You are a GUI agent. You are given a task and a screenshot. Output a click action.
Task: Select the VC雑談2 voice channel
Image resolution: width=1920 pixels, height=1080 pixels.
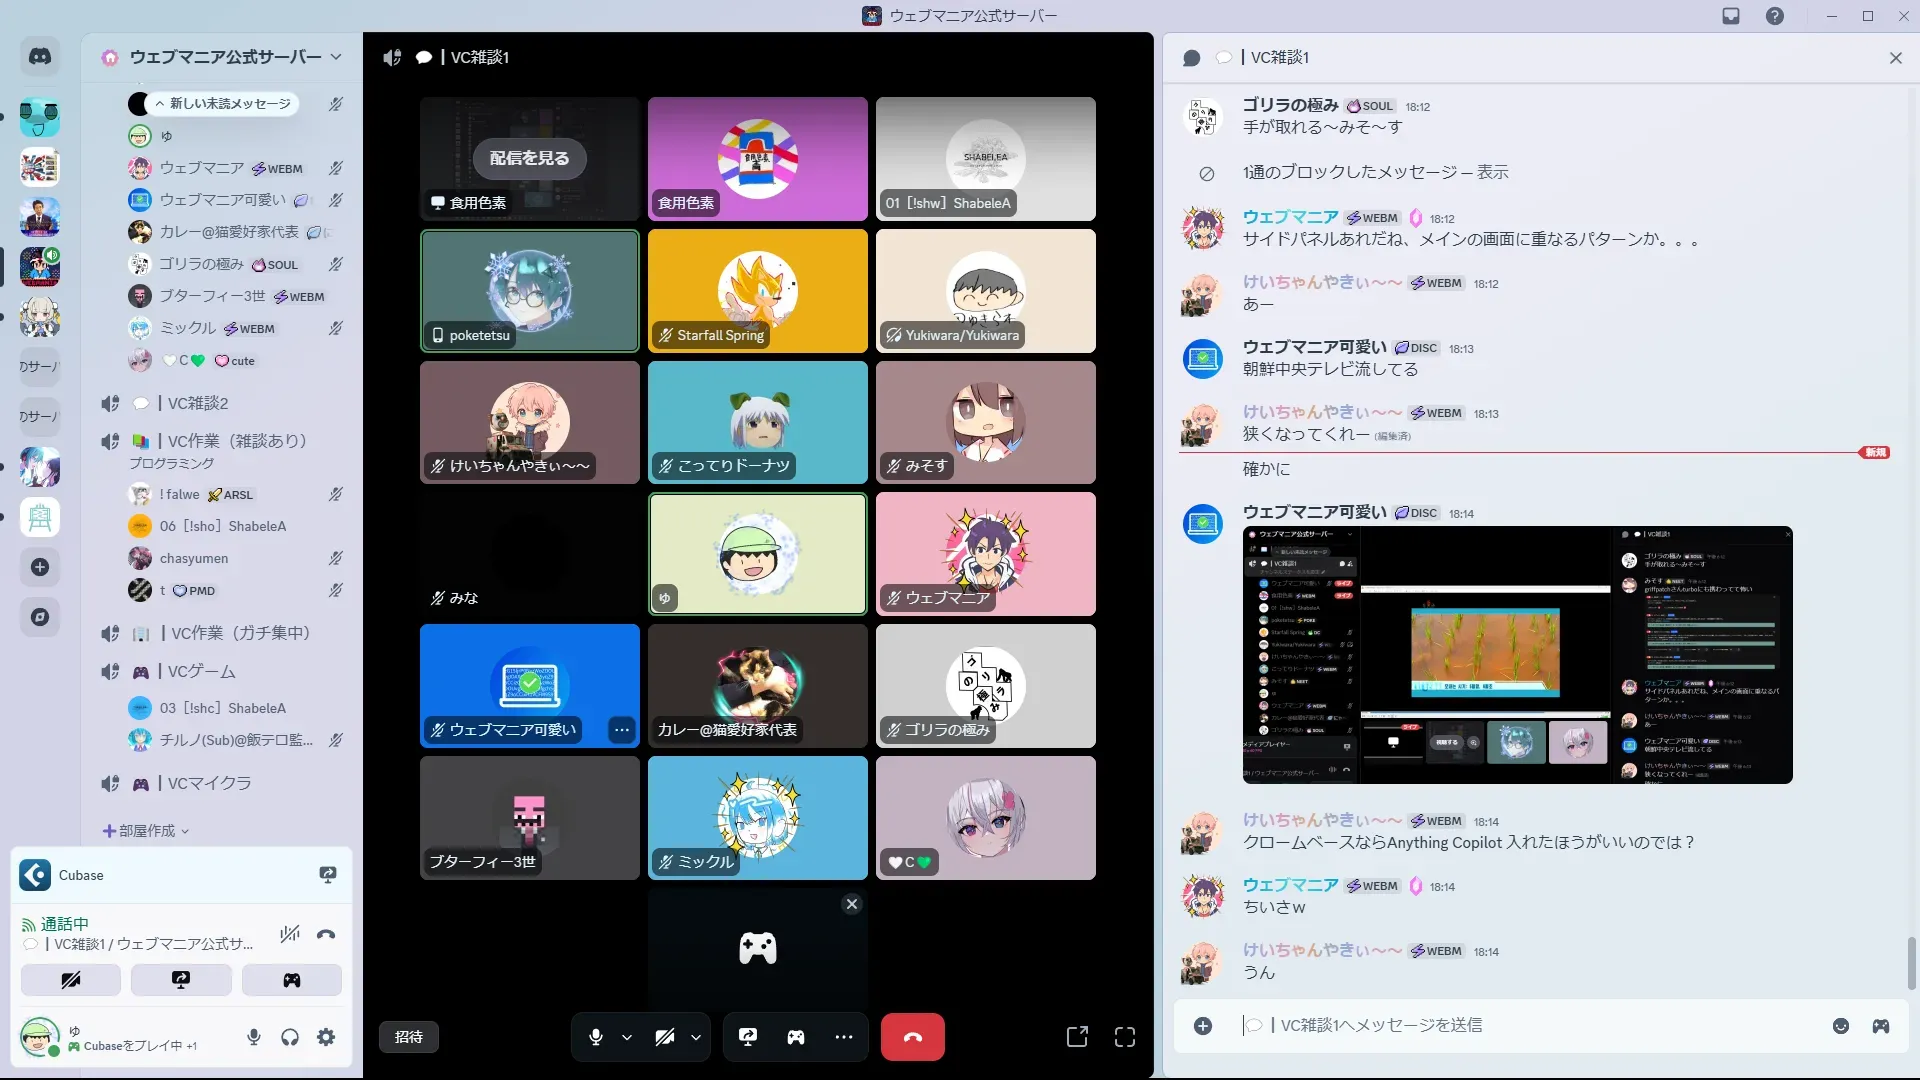coord(198,403)
